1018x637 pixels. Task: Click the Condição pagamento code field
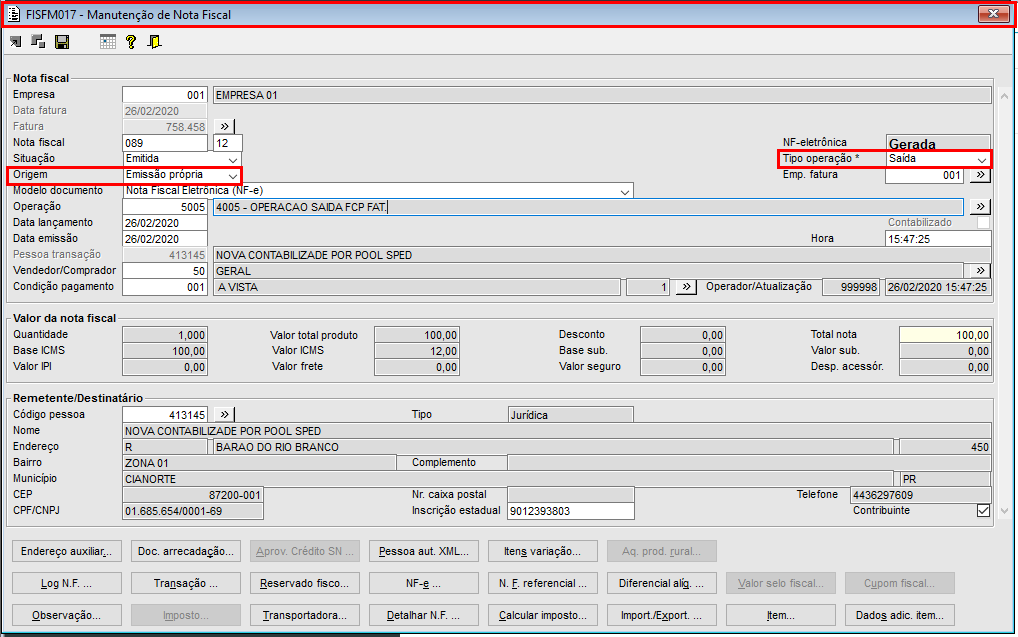coord(165,287)
